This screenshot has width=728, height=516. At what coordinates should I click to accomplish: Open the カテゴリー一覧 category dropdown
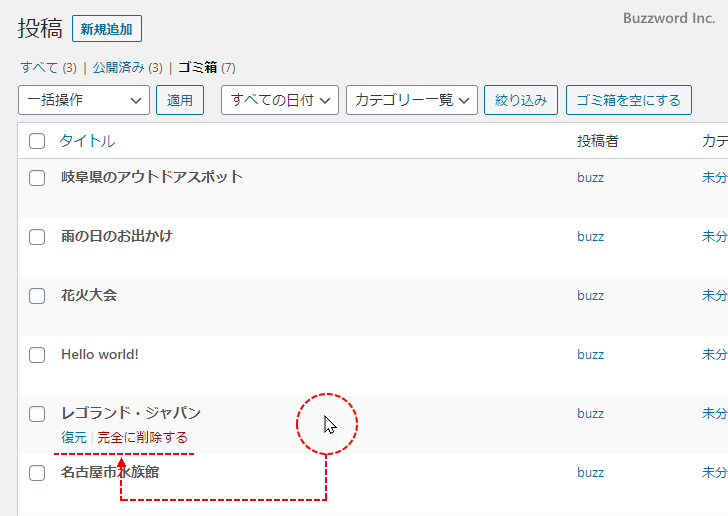point(411,100)
